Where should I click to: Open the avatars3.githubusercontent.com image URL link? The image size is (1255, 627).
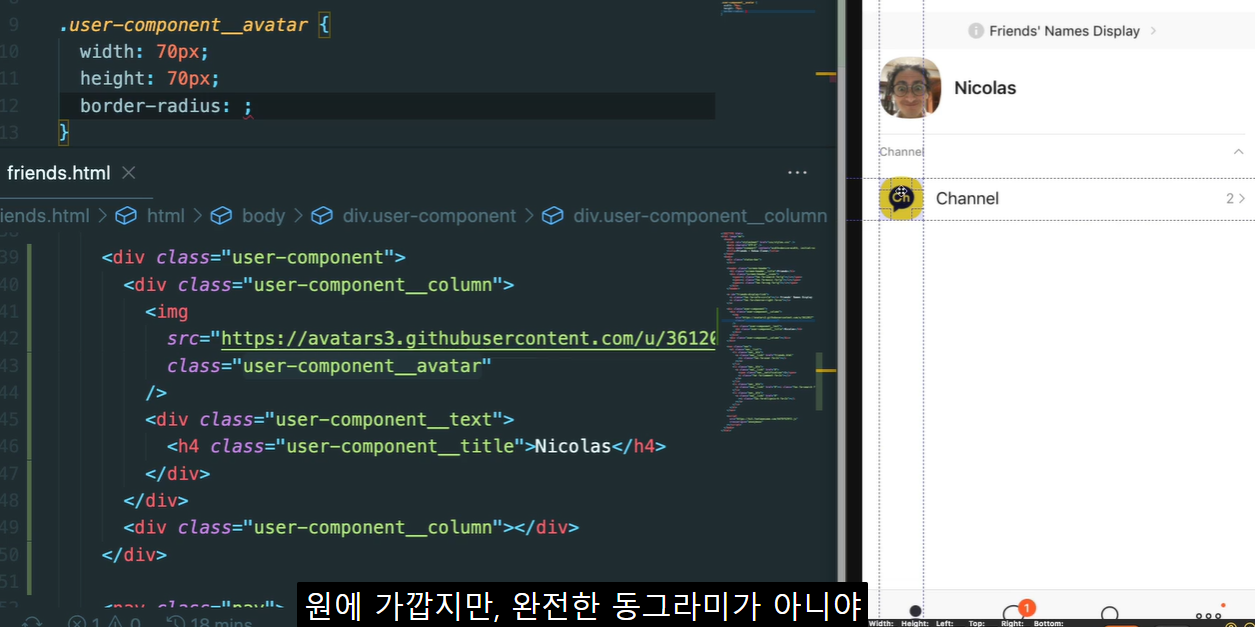tap(468, 339)
